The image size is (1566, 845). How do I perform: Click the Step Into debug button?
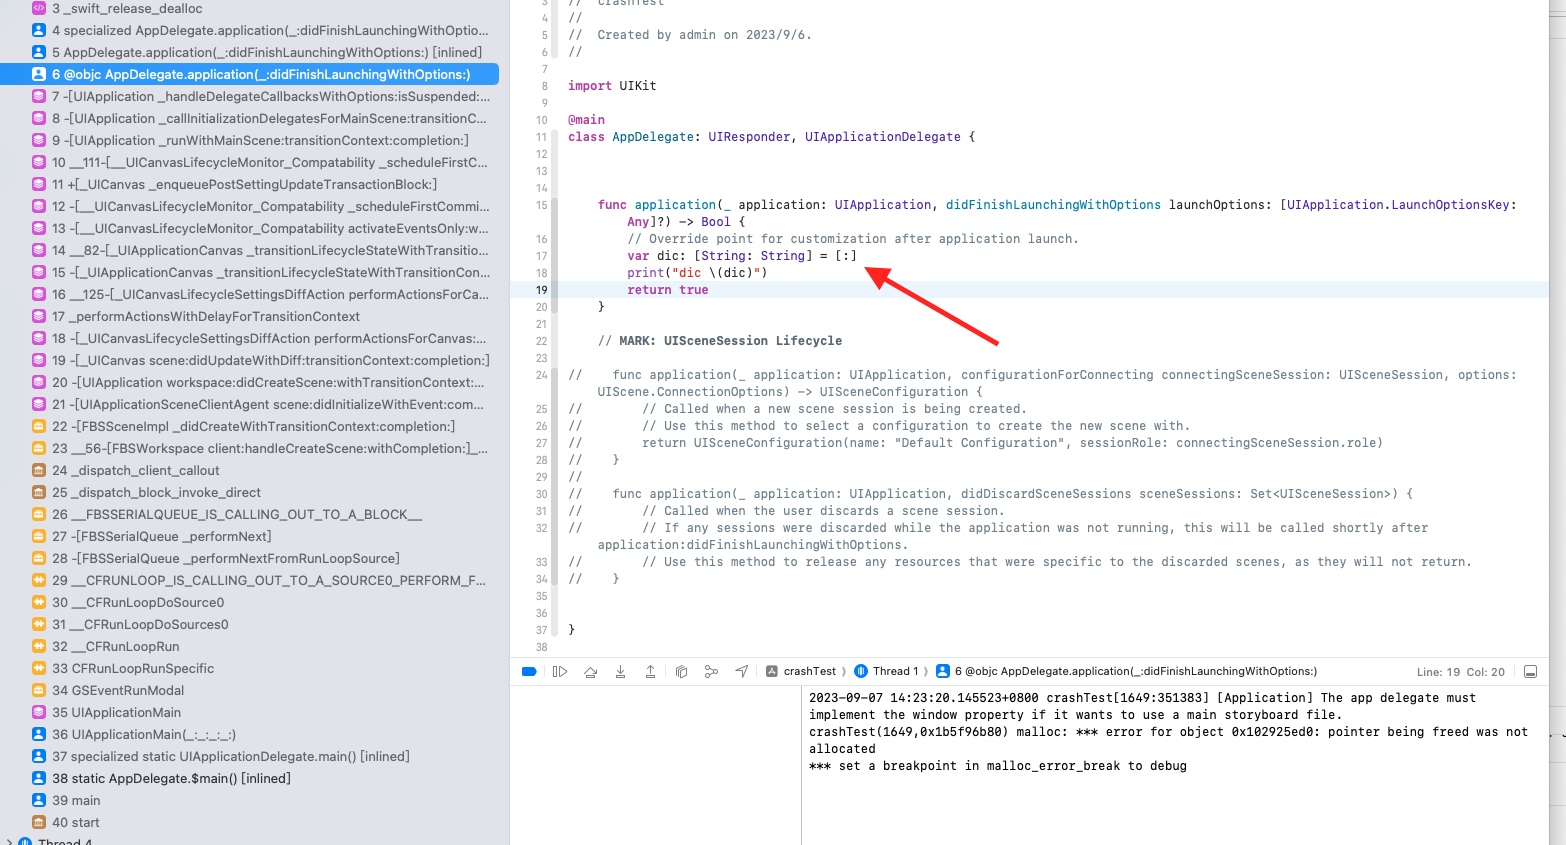coord(620,671)
